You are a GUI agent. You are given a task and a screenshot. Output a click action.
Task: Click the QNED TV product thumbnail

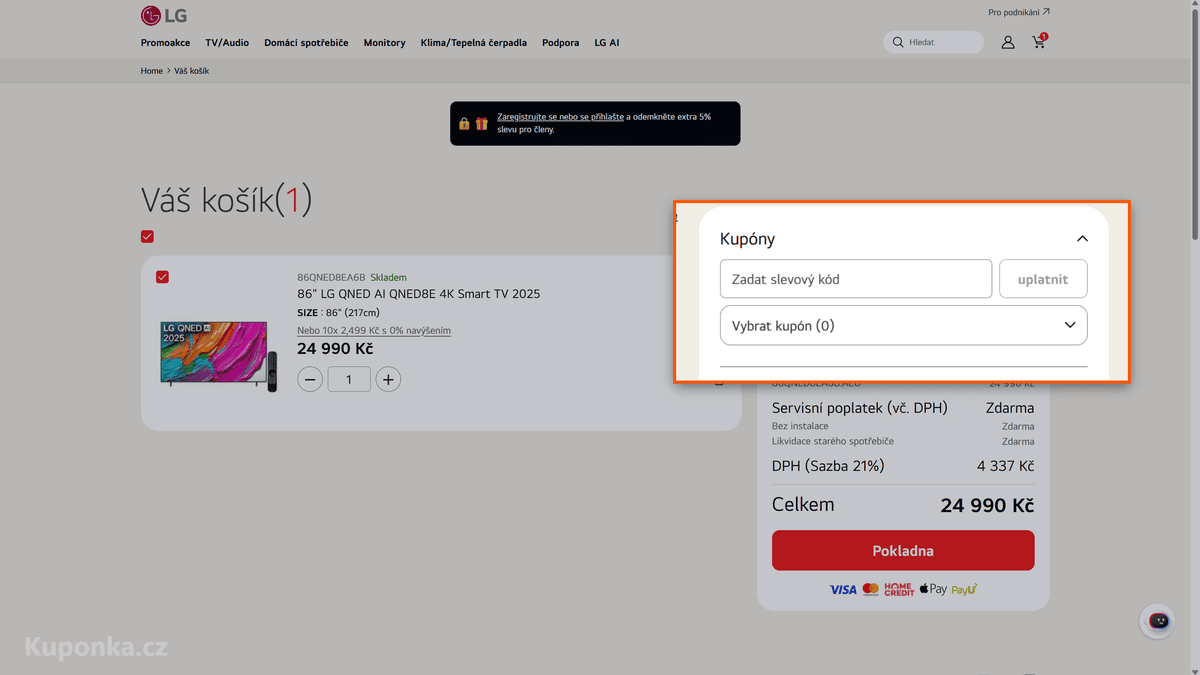[x=218, y=355]
